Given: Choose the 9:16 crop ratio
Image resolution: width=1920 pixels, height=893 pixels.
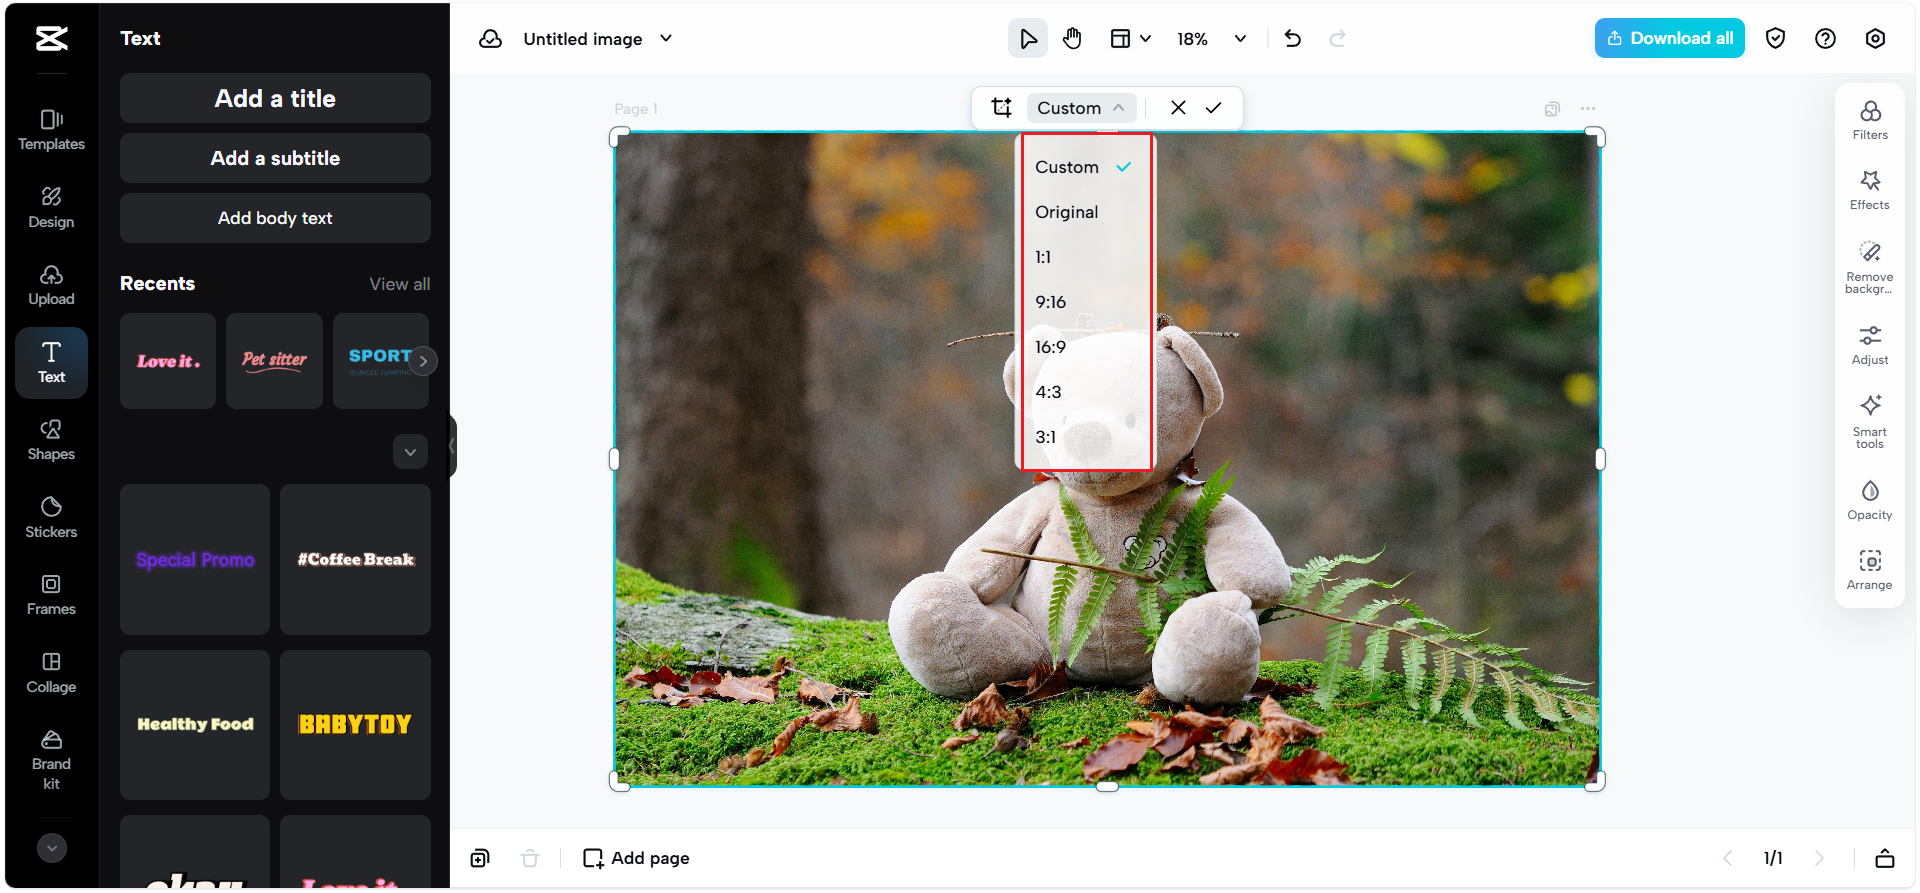Looking at the screenshot, I should pos(1085,302).
